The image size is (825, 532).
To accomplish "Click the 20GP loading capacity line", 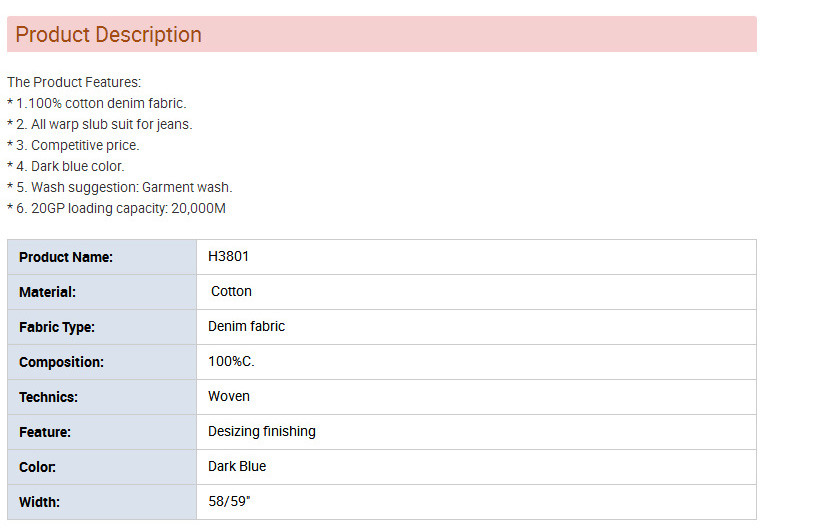I will 116,208.
